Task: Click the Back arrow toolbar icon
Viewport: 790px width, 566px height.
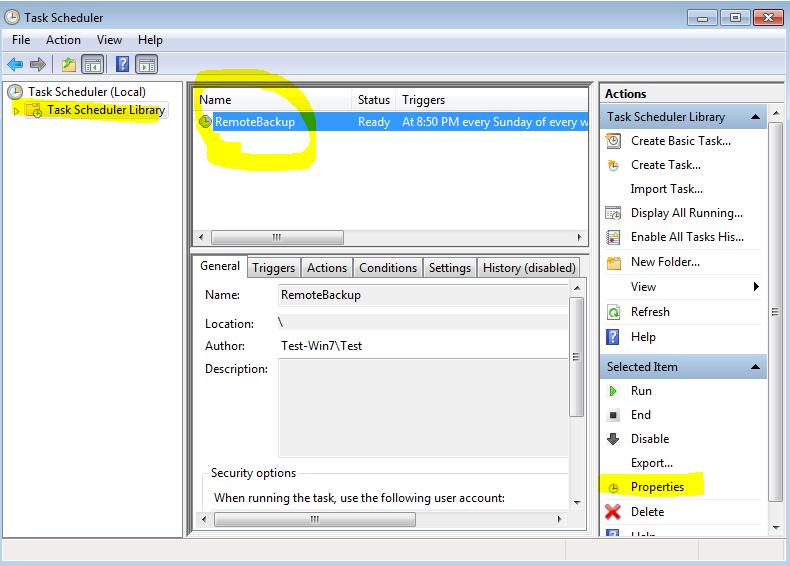Action: click(x=15, y=65)
